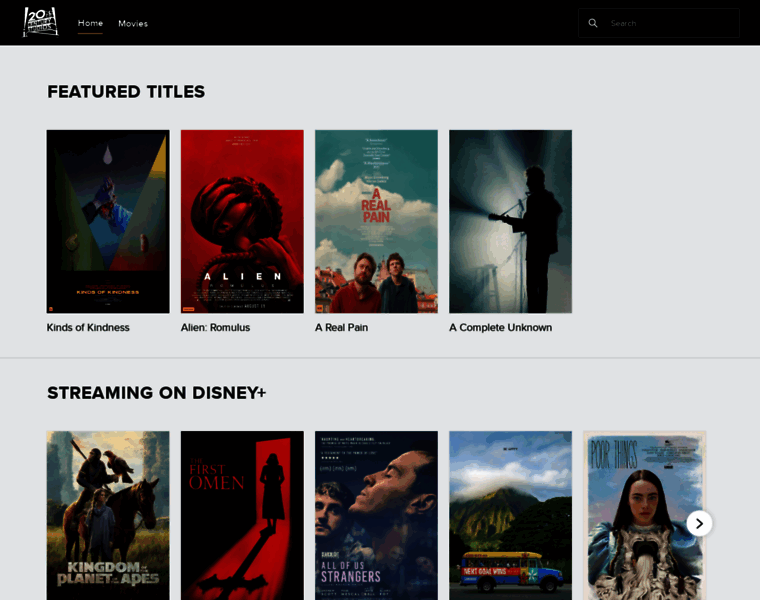
Task: Open the Kinds of Kindness poster
Action: 108,221
